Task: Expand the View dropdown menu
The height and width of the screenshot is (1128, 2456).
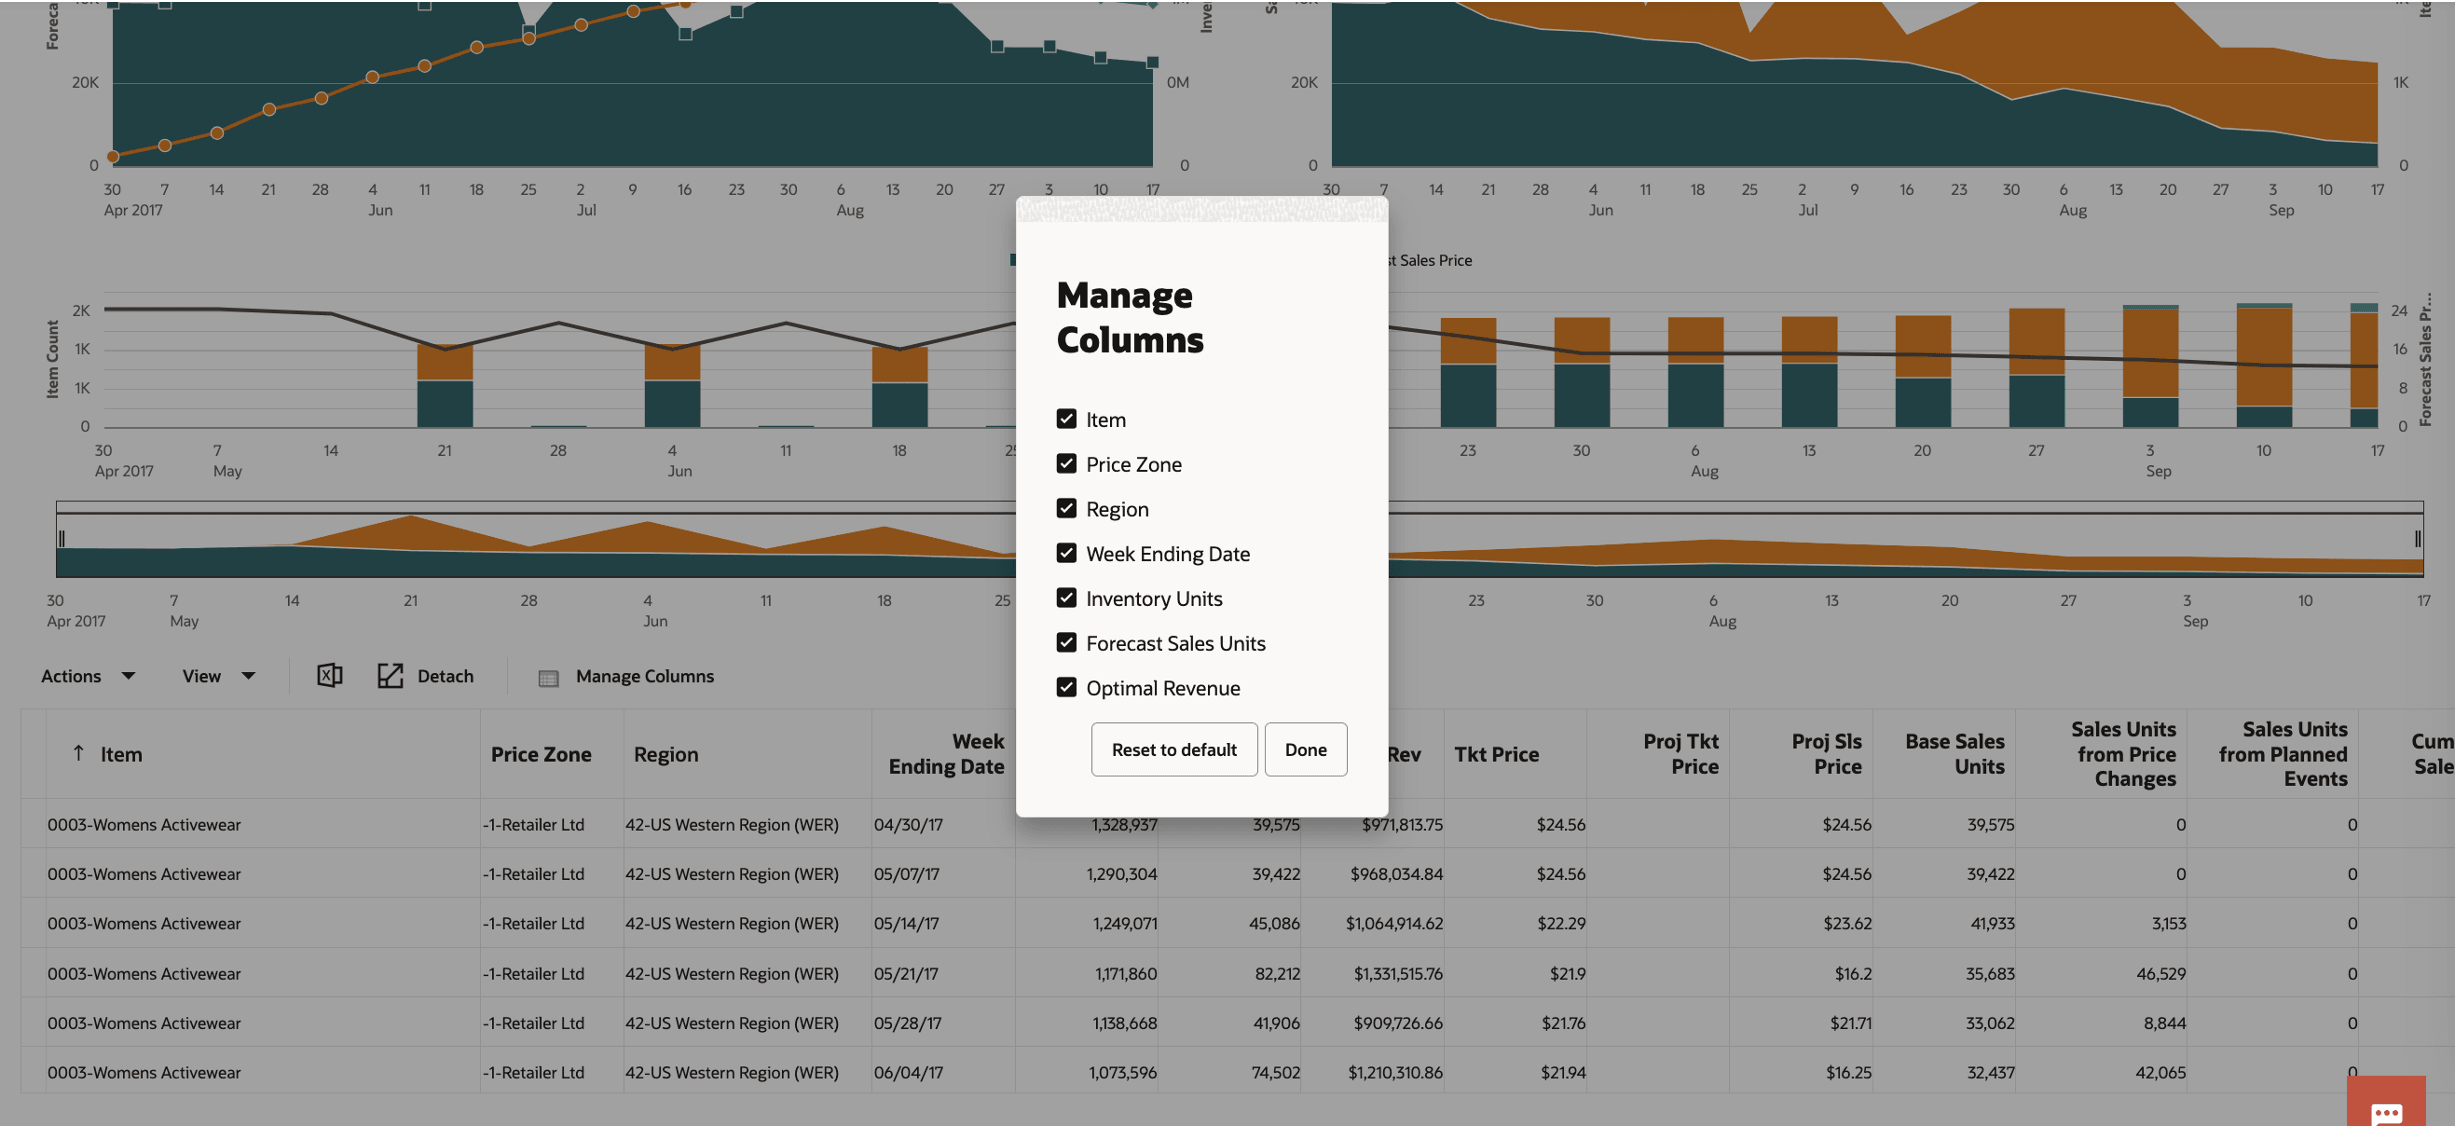Action: [218, 676]
